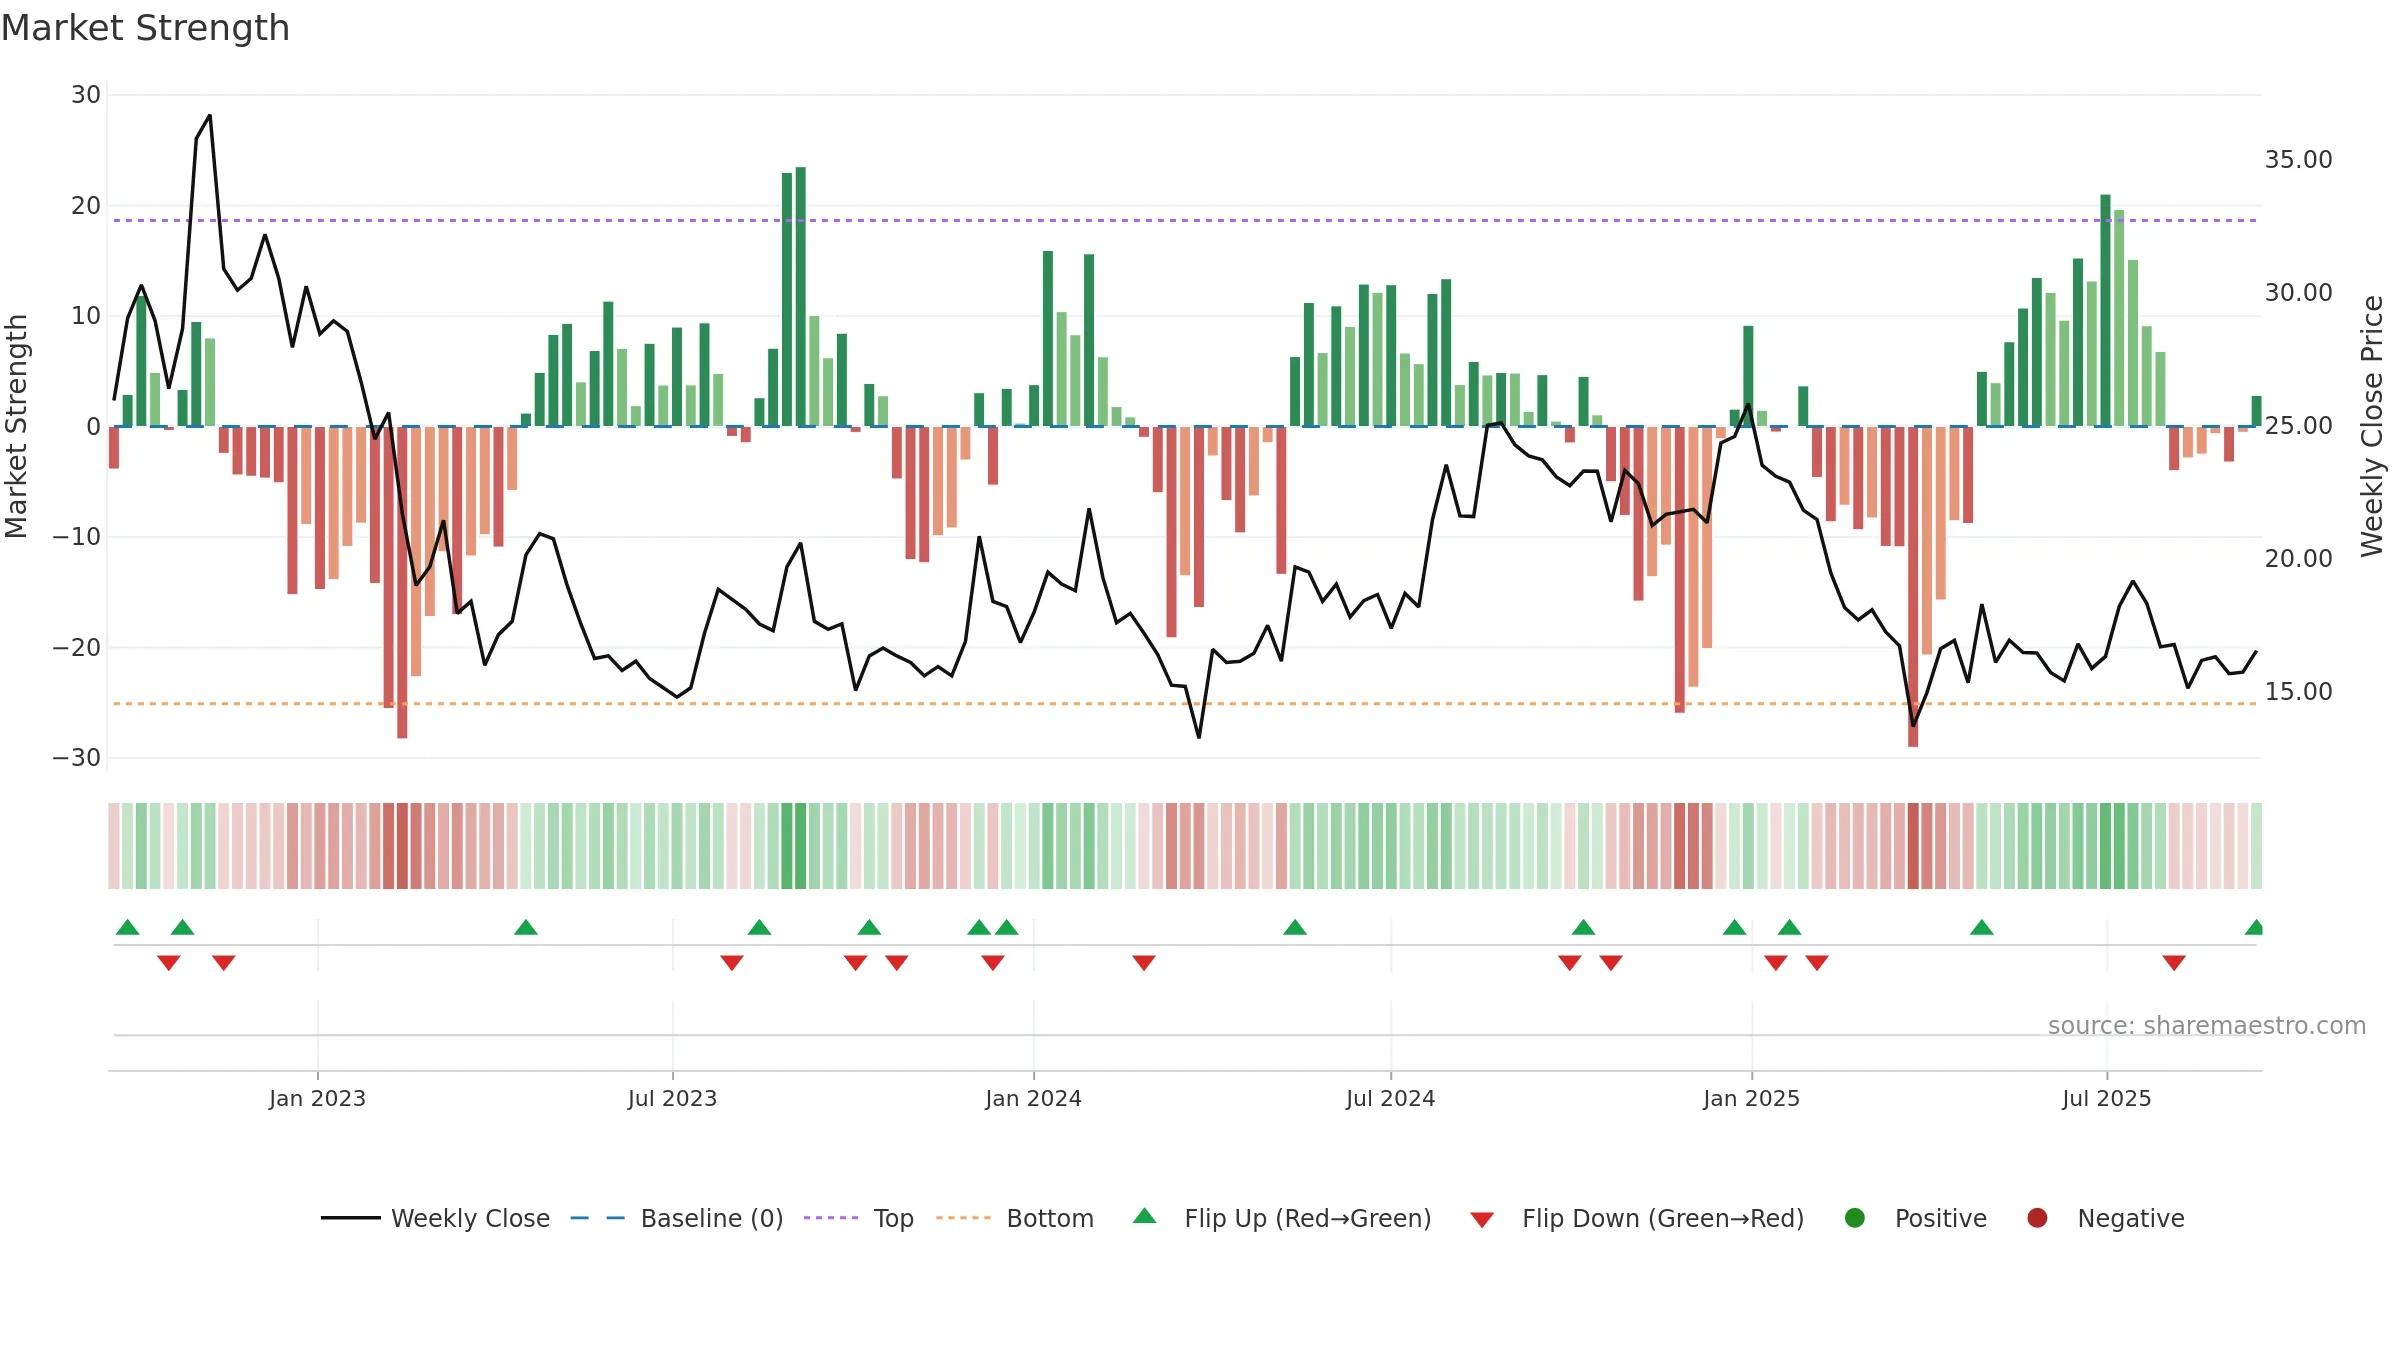Click the 35.00 price axis value
The height and width of the screenshot is (1350, 2400).
coord(2298,160)
